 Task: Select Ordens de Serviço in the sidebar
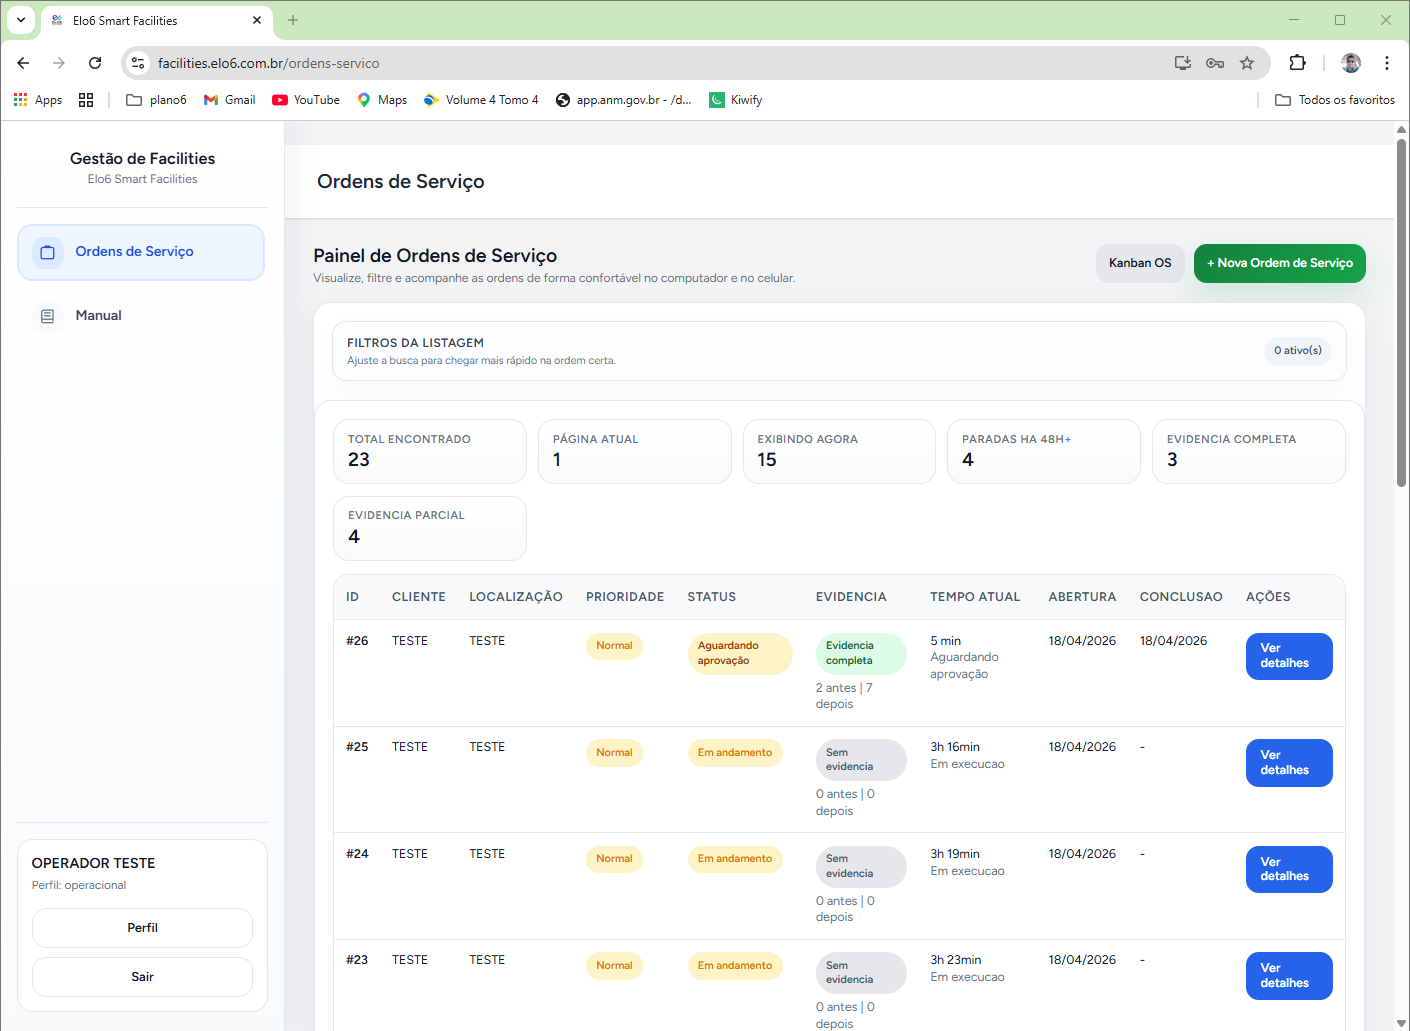click(x=141, y=252)
